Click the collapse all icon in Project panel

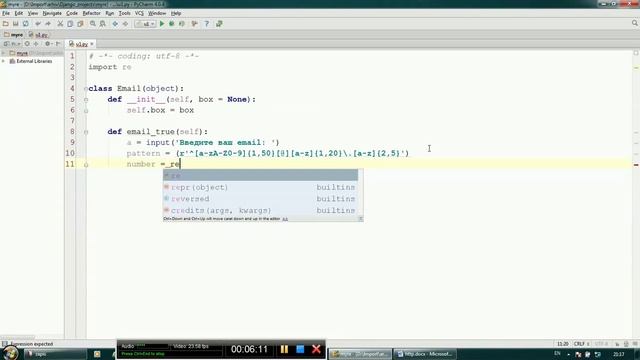click(x=36, y=44)
